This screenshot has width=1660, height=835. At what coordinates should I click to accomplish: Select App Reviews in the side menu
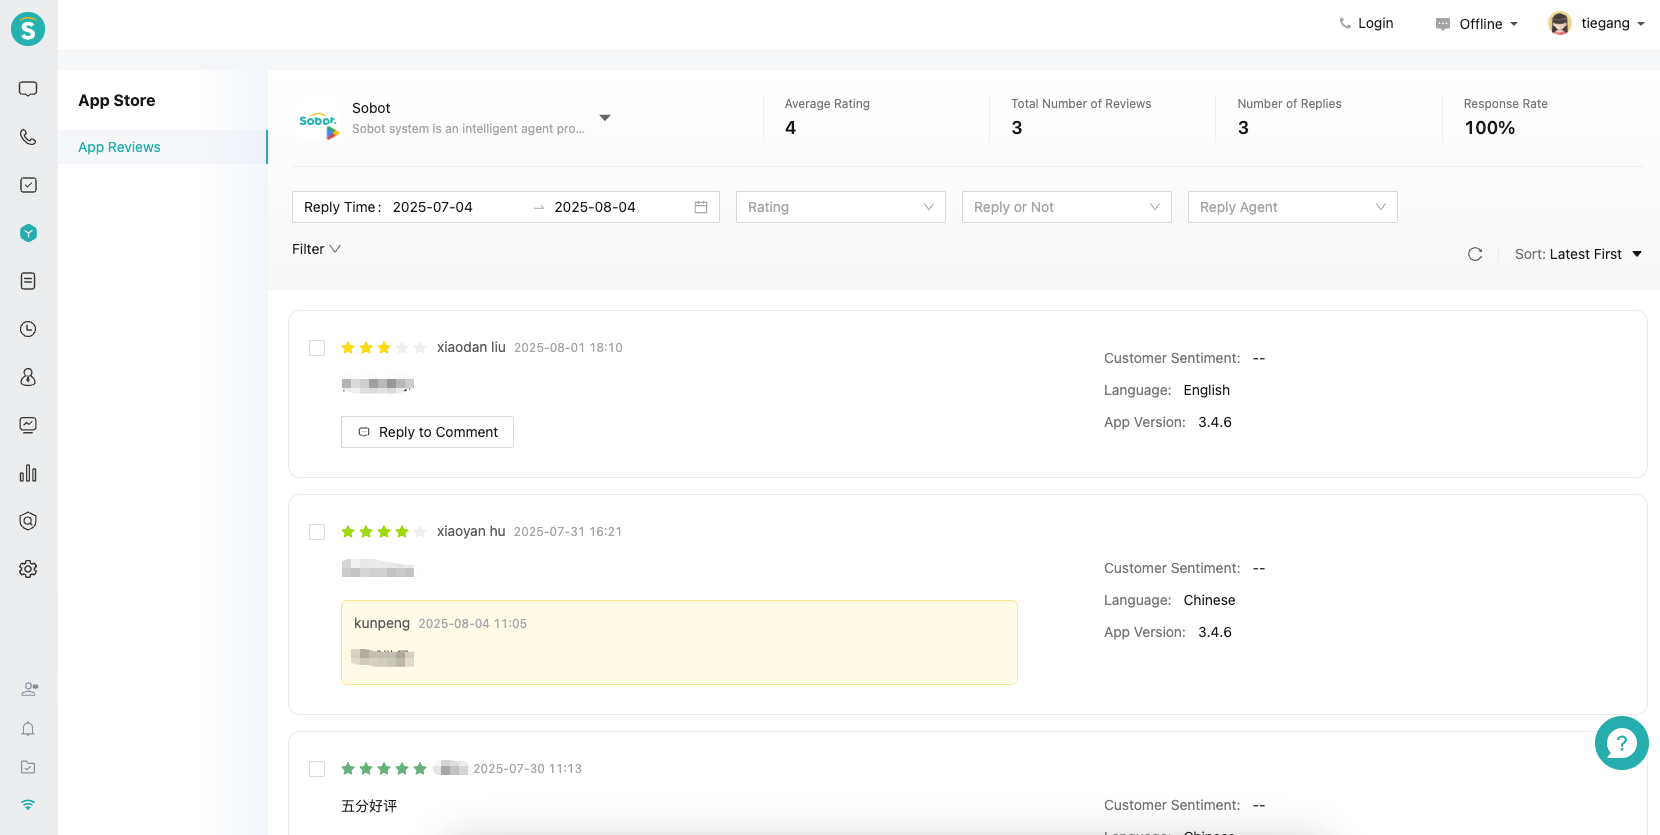click(119, 147)
